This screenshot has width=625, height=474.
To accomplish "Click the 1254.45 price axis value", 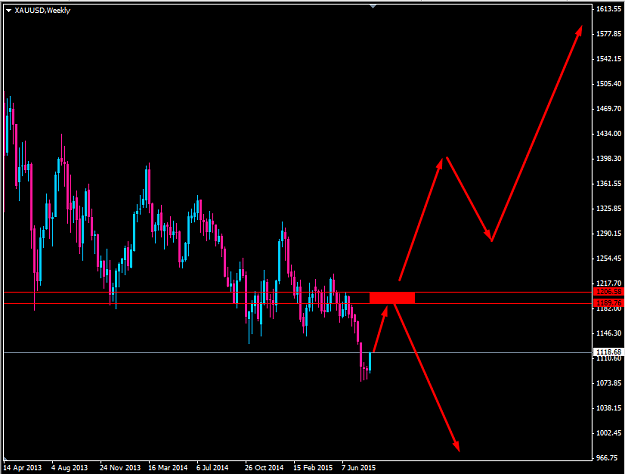I will (x=609, y=258).
